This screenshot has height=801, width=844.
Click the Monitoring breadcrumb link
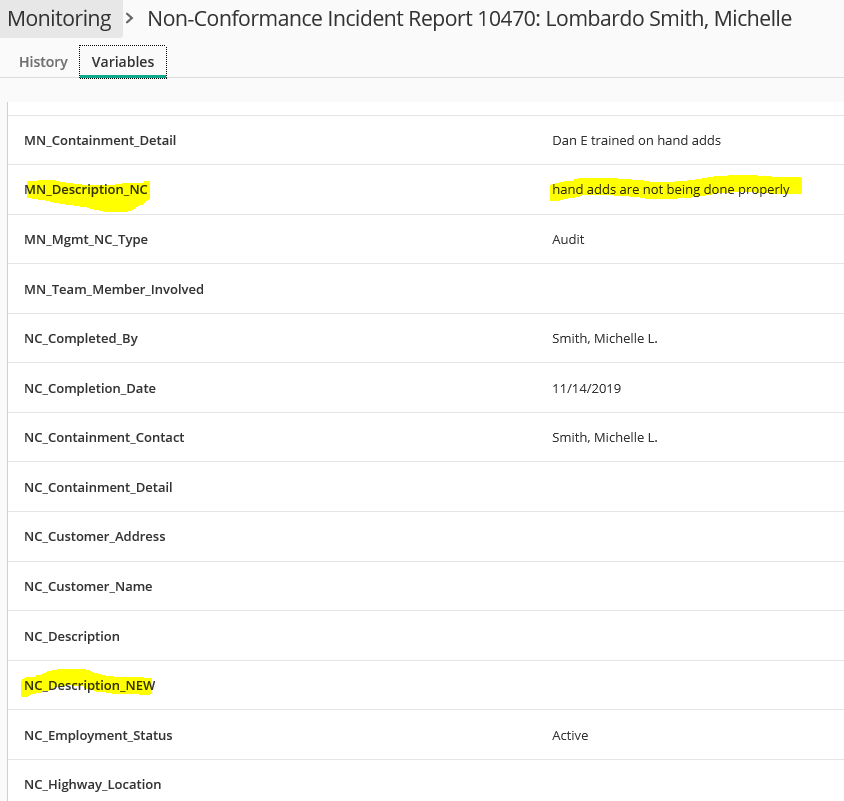60,18
